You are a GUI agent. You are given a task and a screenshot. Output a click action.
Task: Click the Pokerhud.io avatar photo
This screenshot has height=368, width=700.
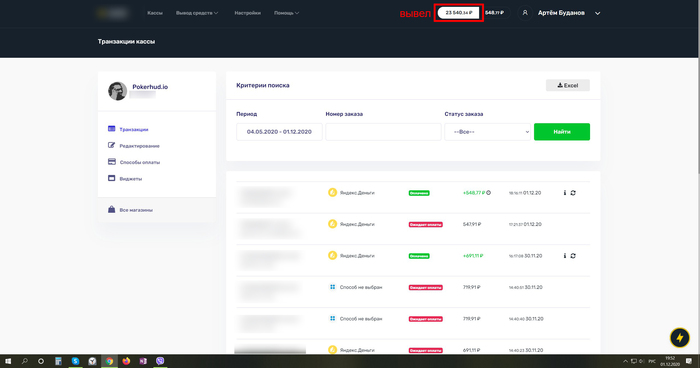[x=117, y=91]
